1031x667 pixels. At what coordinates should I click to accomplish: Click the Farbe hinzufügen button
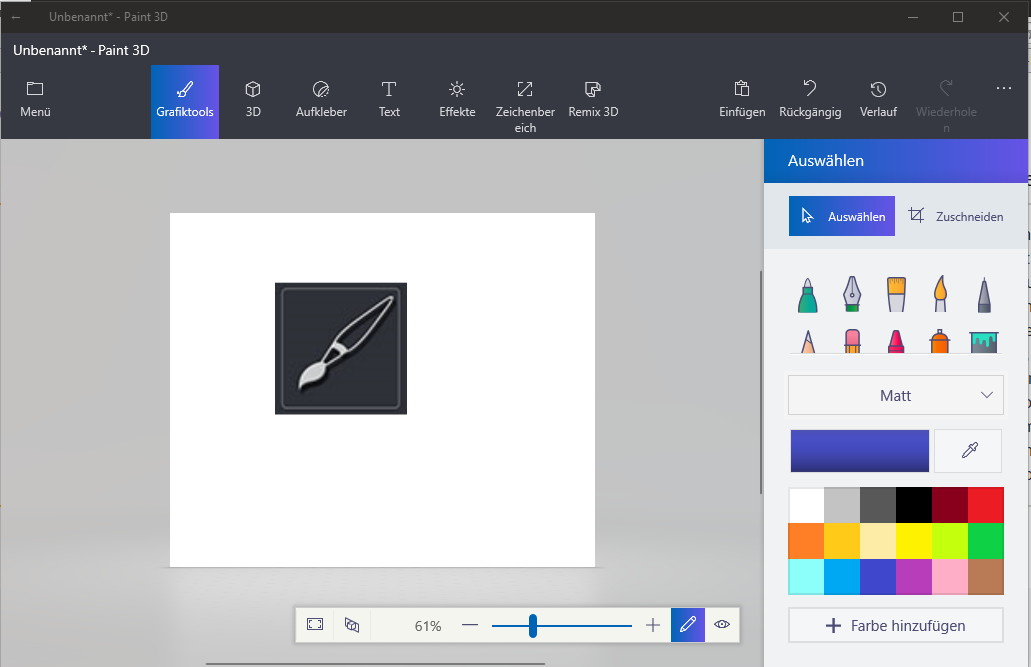pos(896,626)
